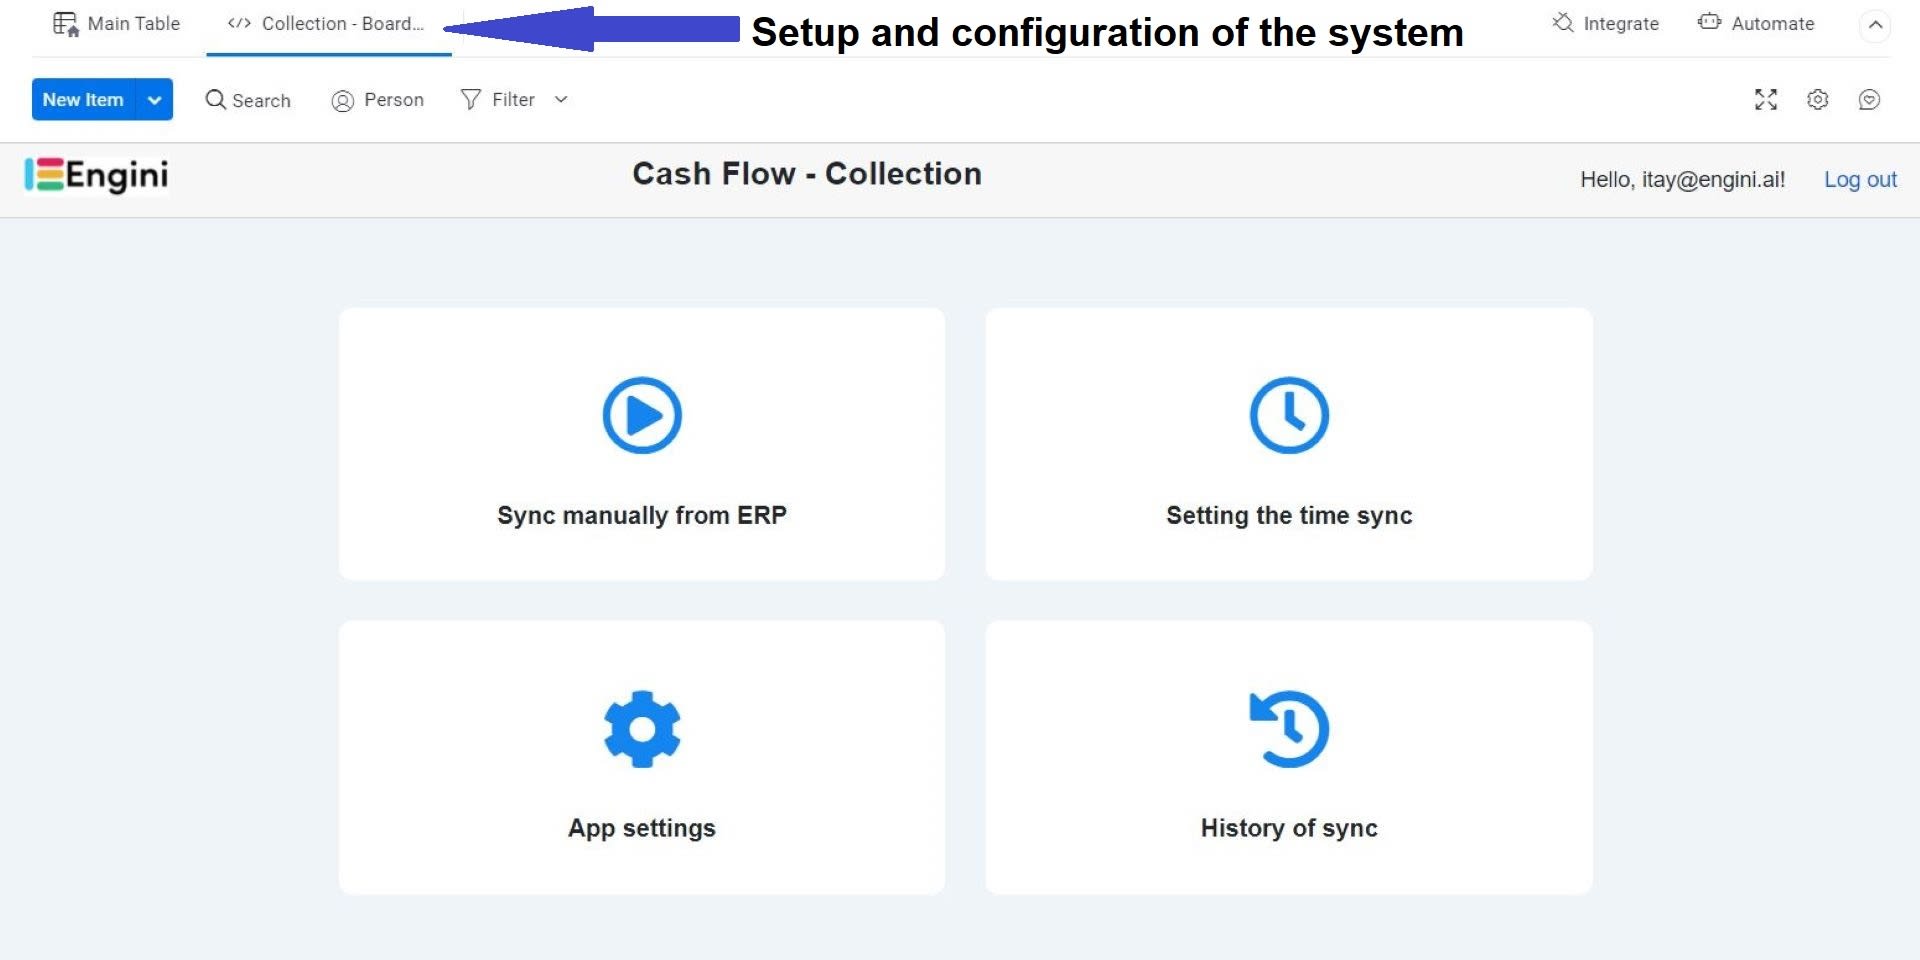Image resolution: width=1920 pixels, height=960 pixels.
Task: Click the code brackets icon on Collection tab
Action: coord(239,23)
